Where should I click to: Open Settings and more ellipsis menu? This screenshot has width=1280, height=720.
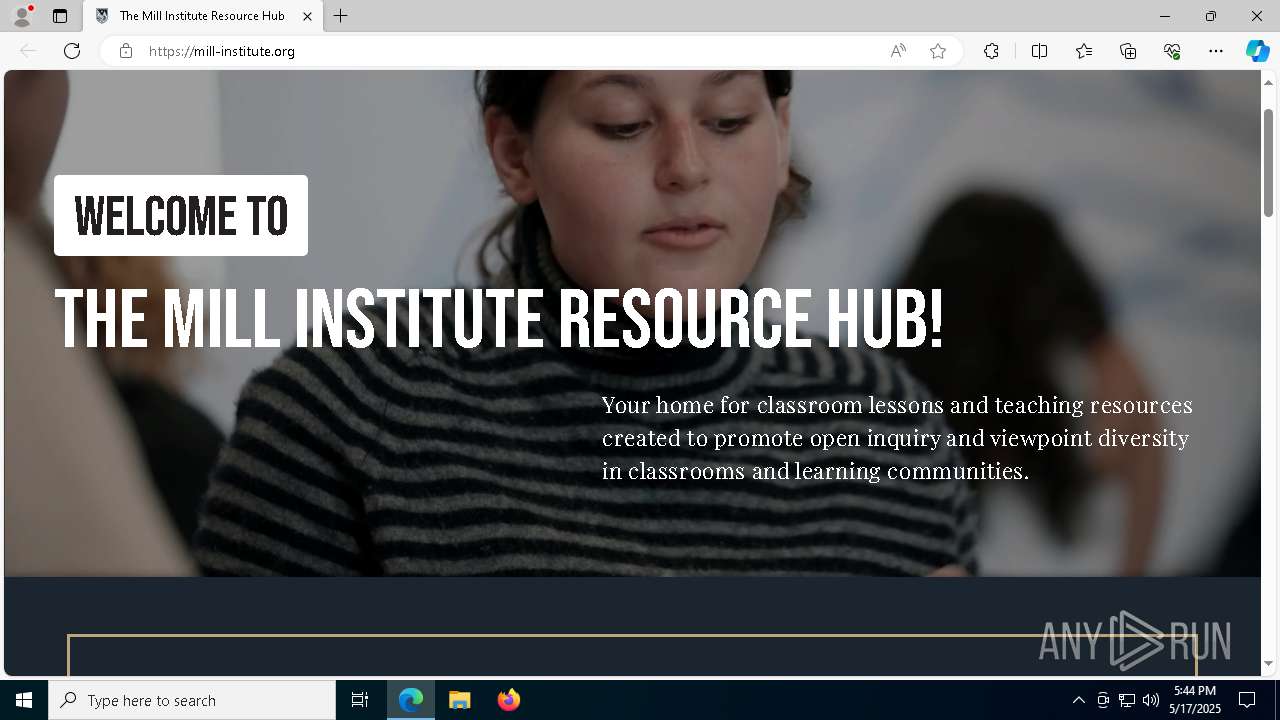pyautogui.click(x=1216, y=51)
